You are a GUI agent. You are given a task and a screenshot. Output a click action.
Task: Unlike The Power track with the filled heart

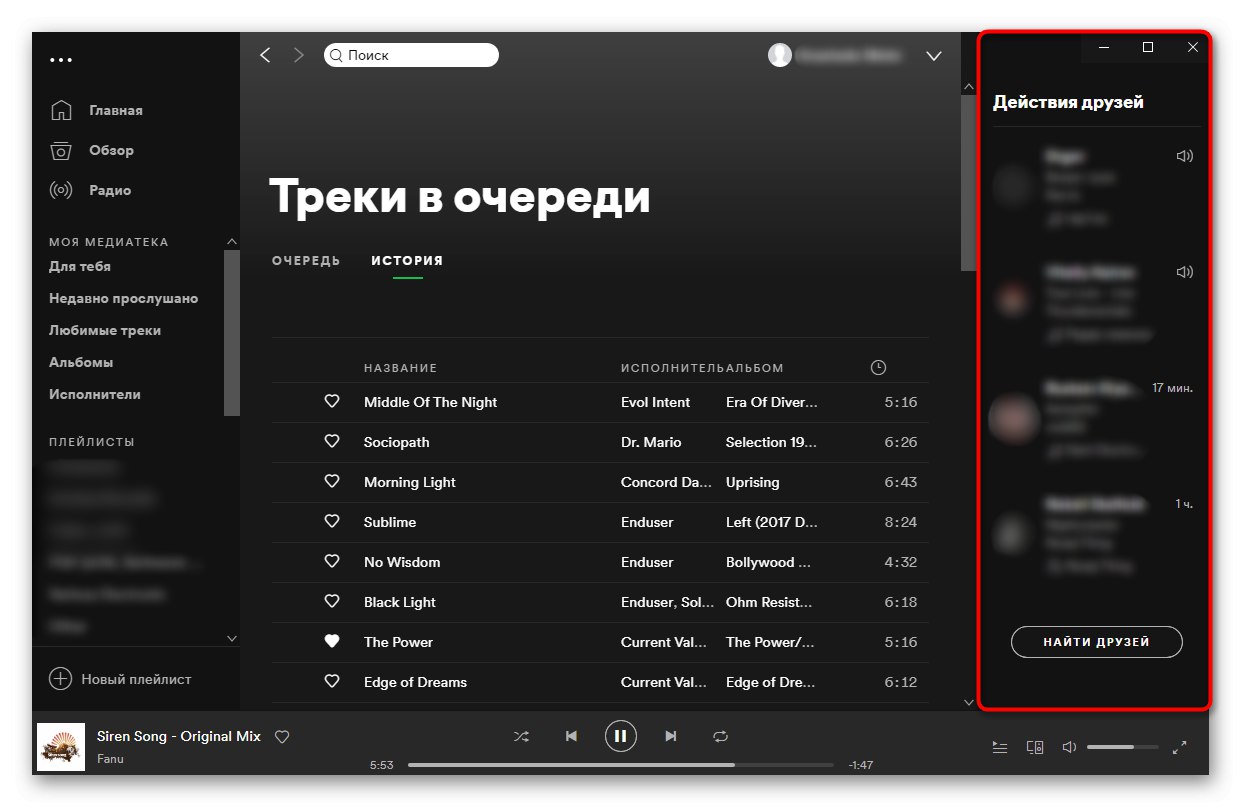(x=332, y=642)
